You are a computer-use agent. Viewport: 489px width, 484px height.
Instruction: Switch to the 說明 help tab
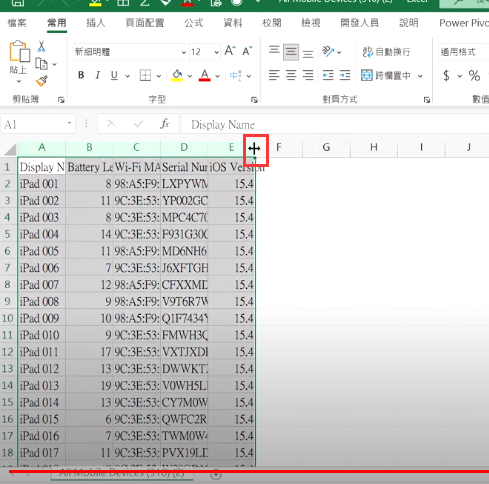pos(409,23)
